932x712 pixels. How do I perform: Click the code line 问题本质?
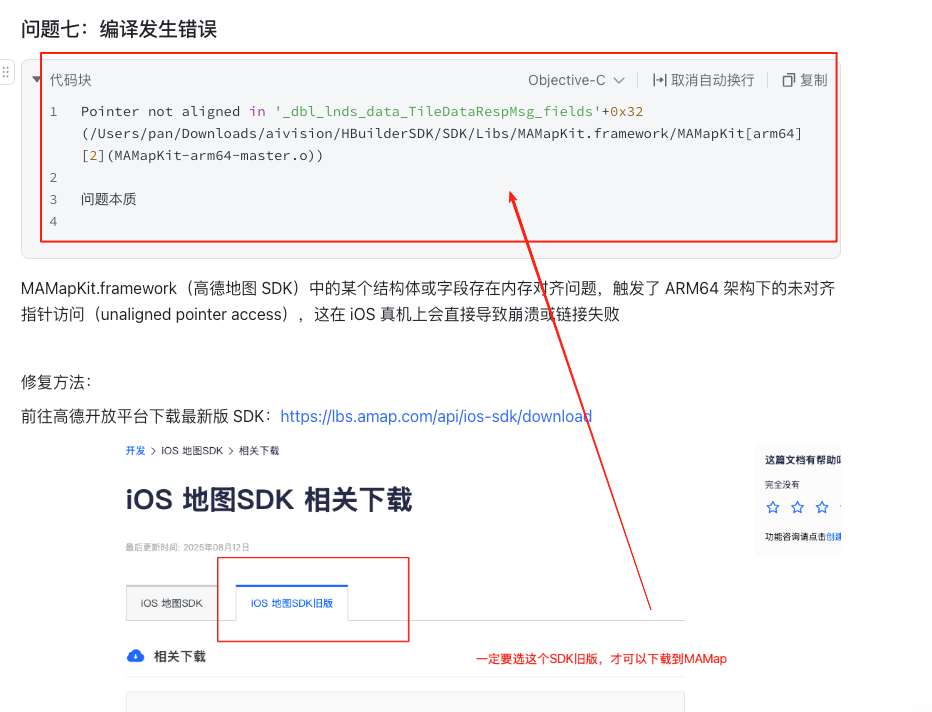coord(109,199)
